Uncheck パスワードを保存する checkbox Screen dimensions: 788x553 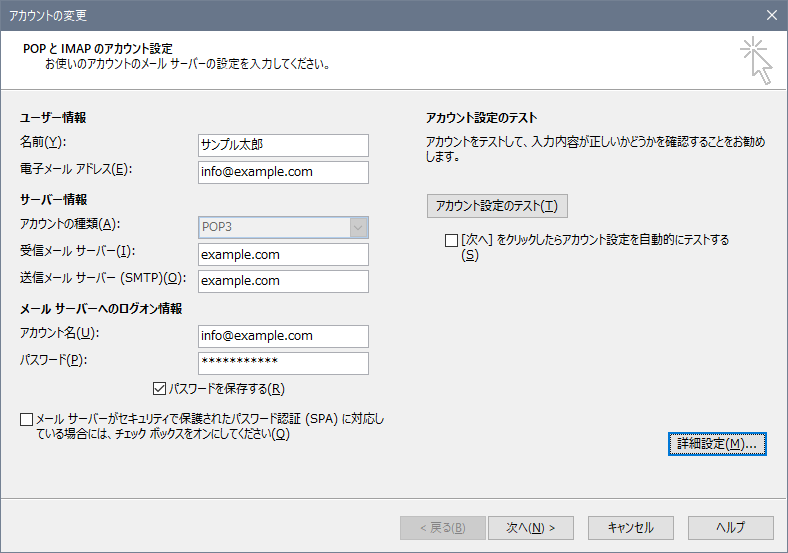click(159, 388)
